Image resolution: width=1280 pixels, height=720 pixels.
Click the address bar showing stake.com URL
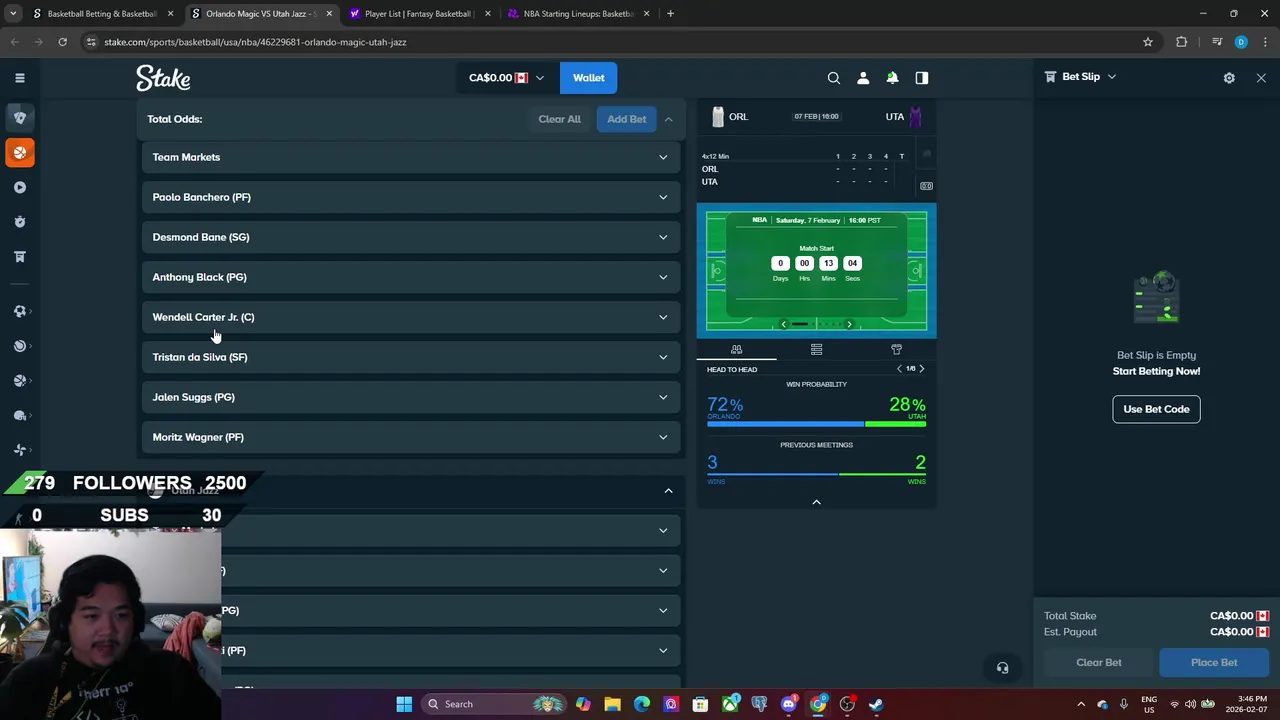coord(610,42)
